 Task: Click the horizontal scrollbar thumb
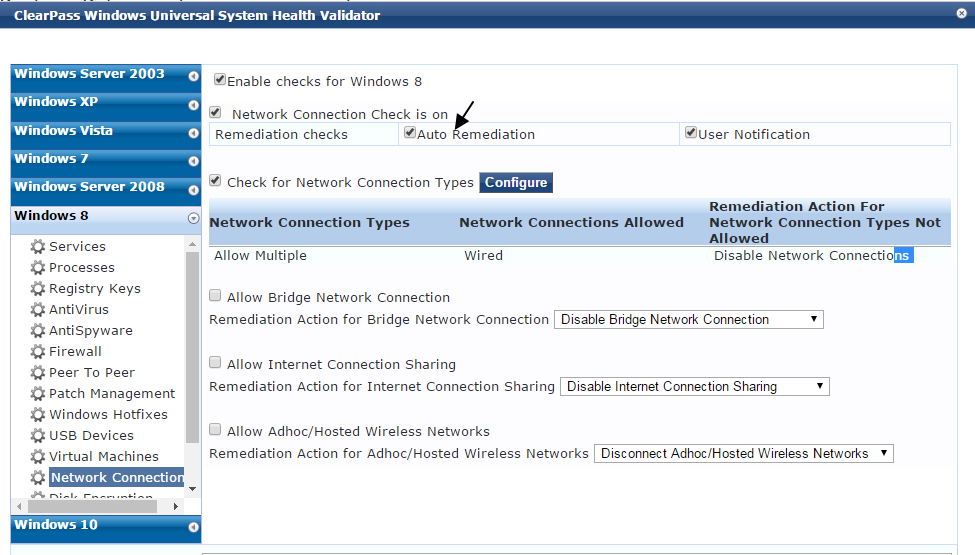[92, 507]
